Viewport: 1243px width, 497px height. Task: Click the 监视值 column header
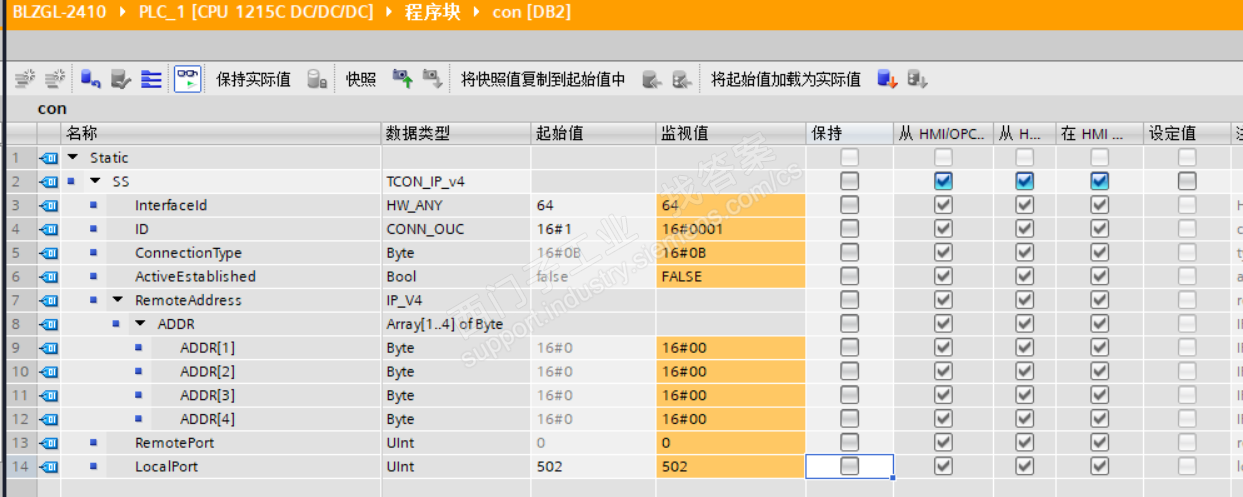731,134
